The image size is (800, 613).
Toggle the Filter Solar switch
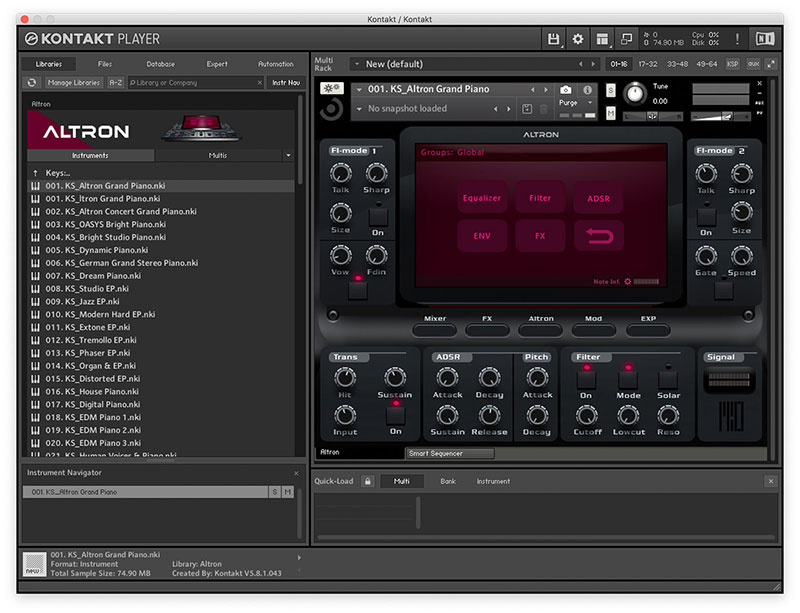point(668,379)
